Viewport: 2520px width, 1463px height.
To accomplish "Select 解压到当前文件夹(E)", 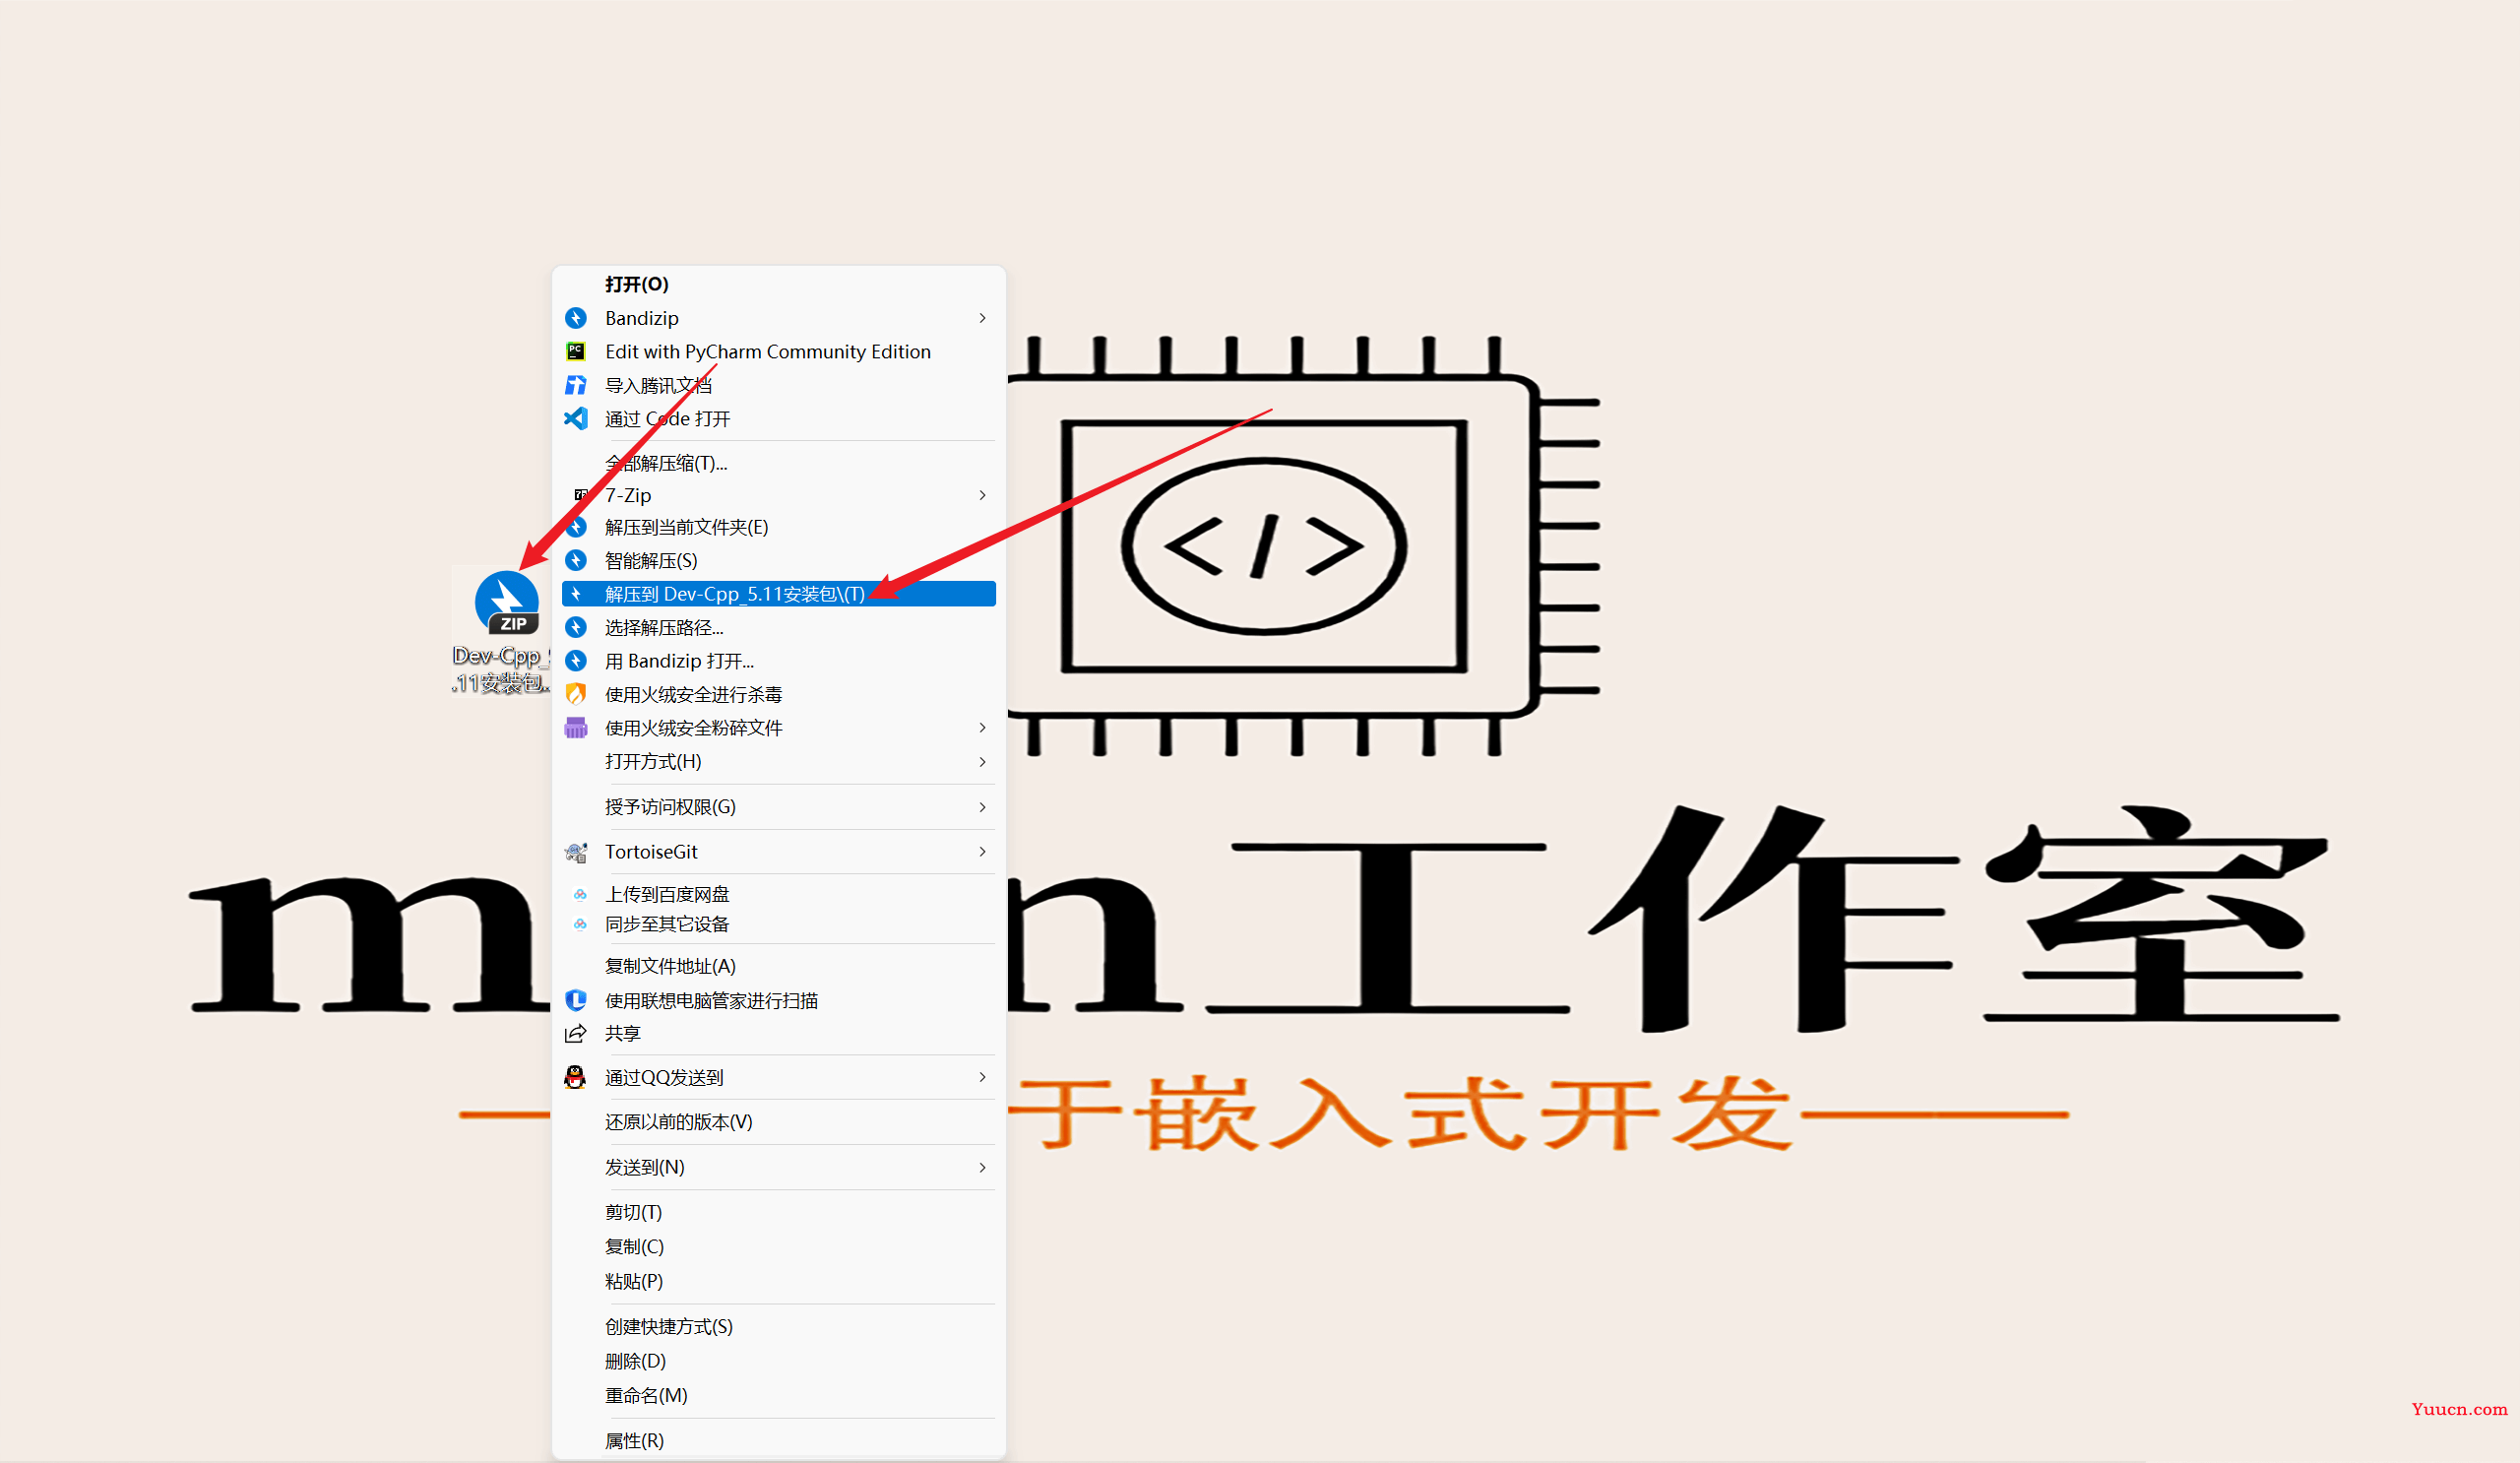I will [x=779, y=527].
